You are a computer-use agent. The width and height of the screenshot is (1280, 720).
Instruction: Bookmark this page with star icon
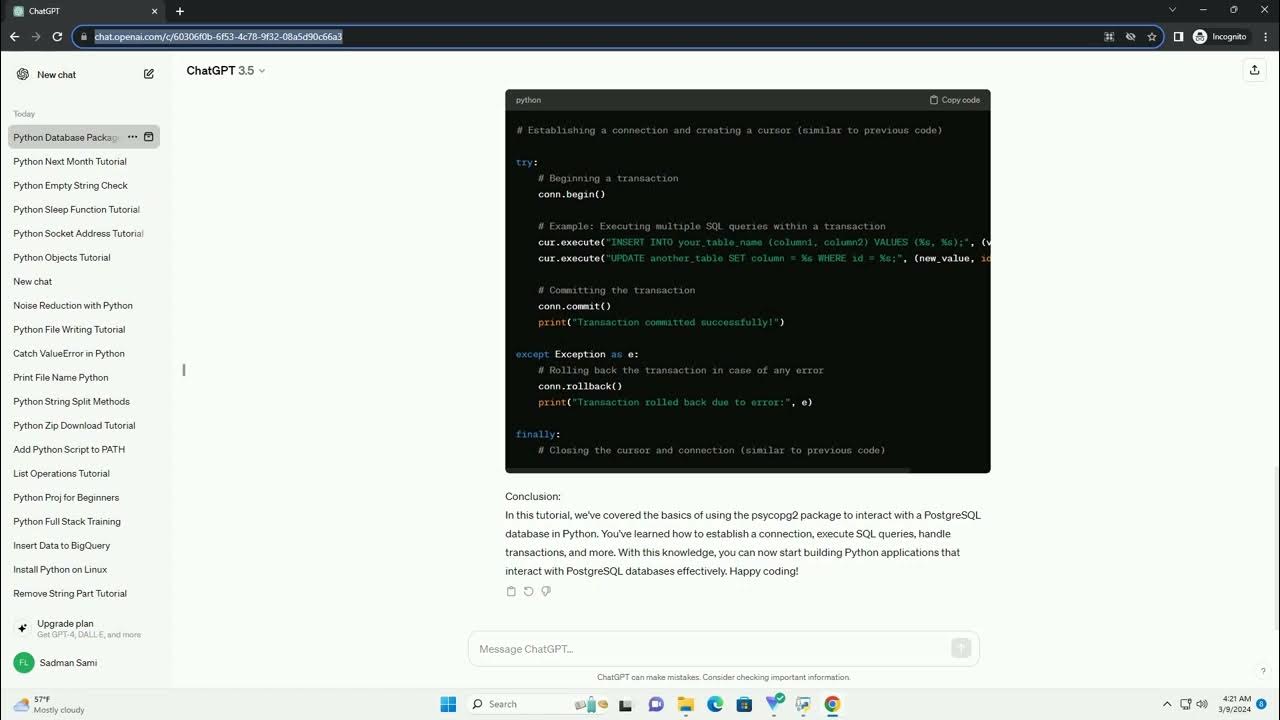(x=1152, y=36)
